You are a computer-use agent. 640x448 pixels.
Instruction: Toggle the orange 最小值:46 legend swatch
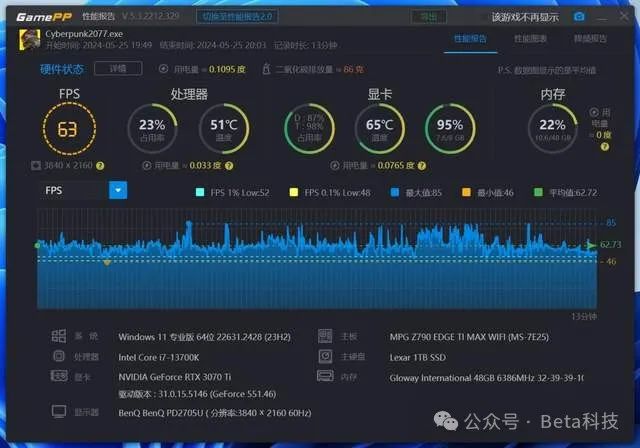pos(466,192)
